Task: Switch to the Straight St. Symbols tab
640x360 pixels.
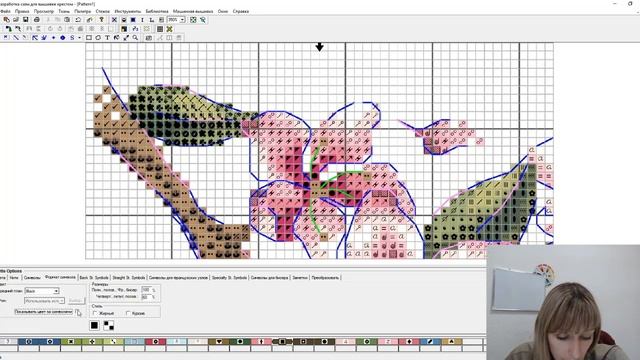Action: point(128,278)
